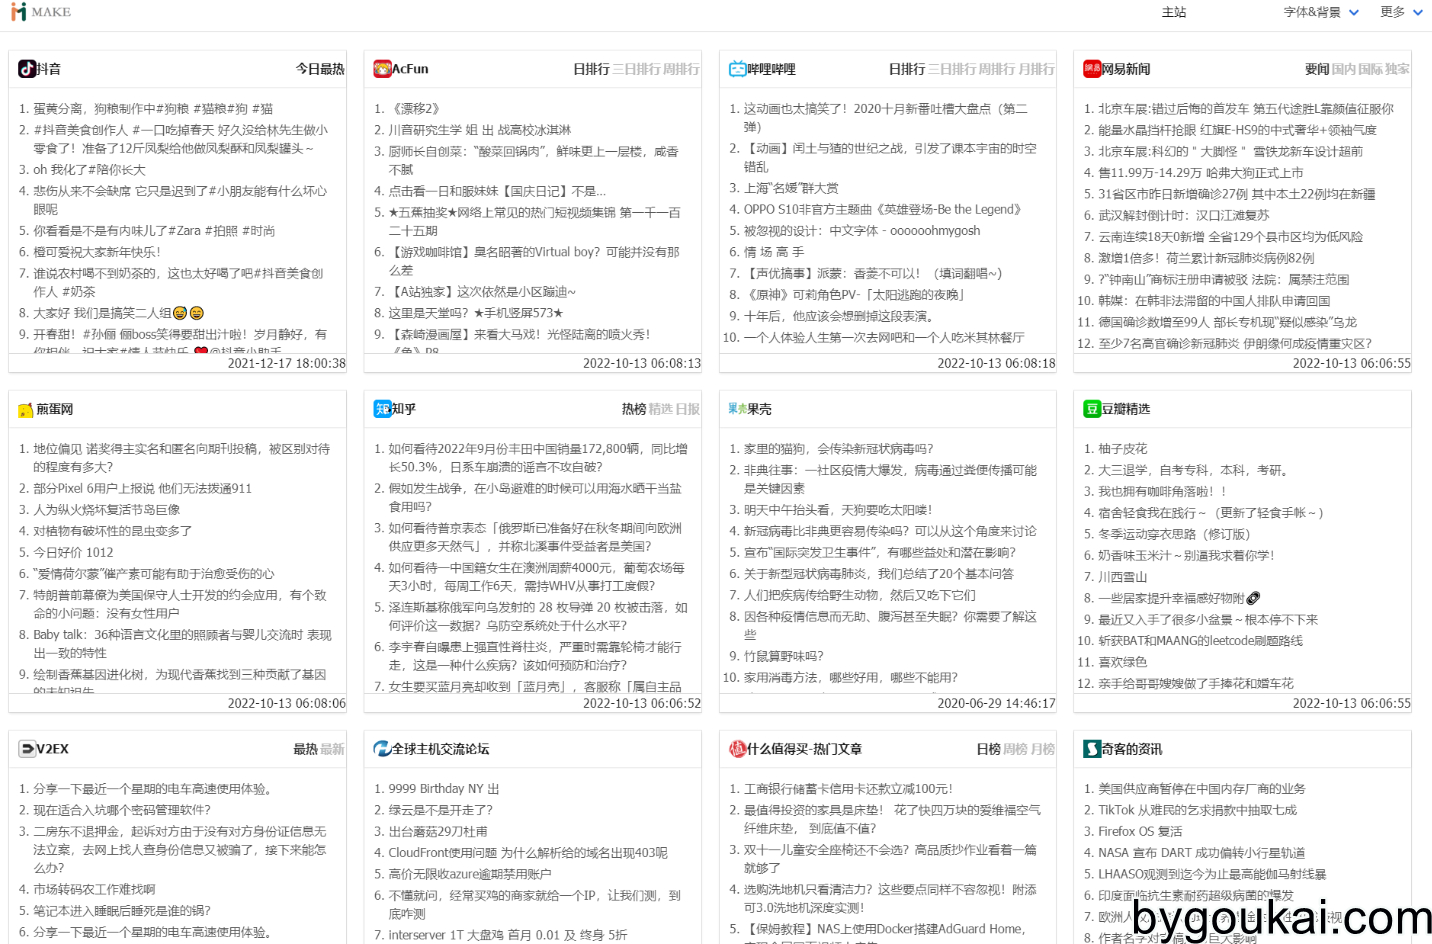Click 网易新闻 timestamp '2022-10-13 06:06:55'
The height and width of the screenshot is (944, 1432).
tap(1352, 363)
